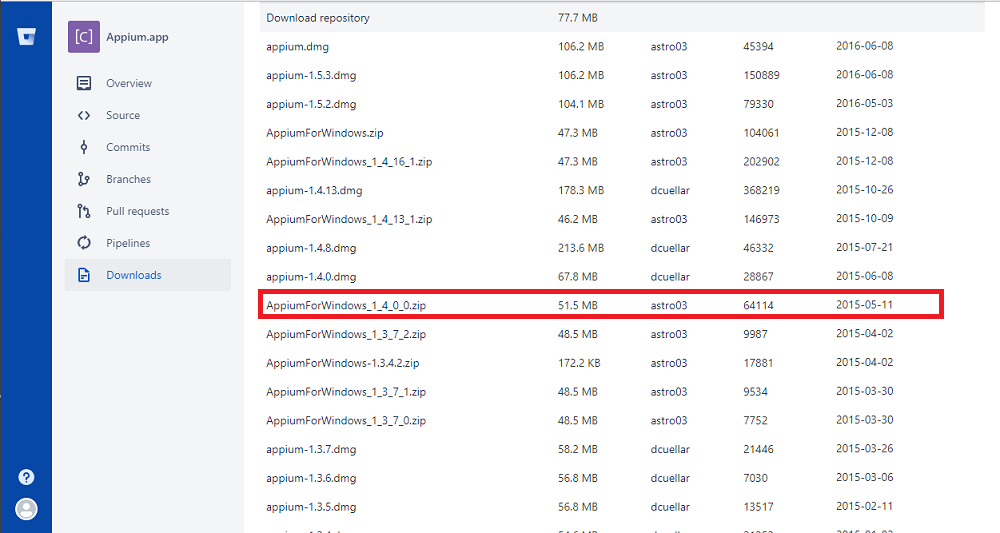This screenshot has width=1000, height=533.
Task: Open the Appium.app repository avatar
Action: tap(84, 37)
